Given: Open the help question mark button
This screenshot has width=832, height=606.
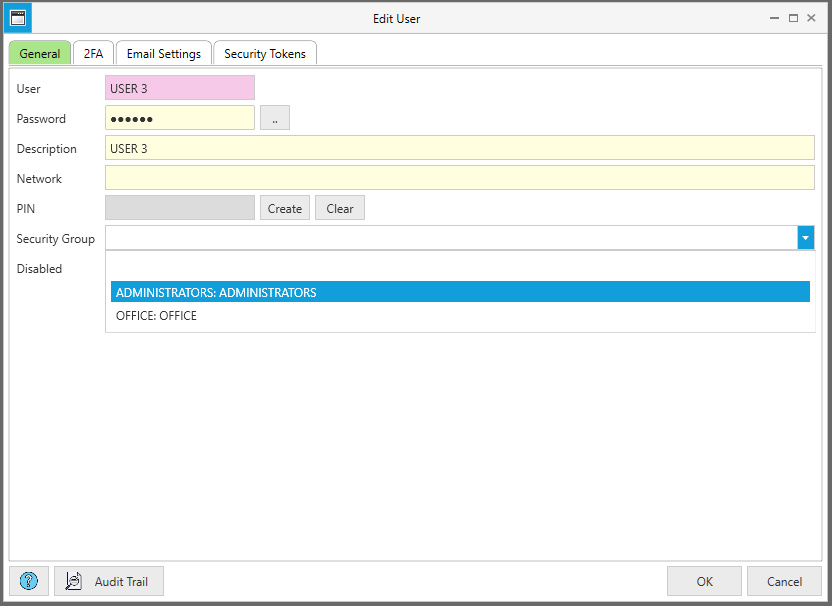Looking at the screenshot, I should (x=29, y=581).
